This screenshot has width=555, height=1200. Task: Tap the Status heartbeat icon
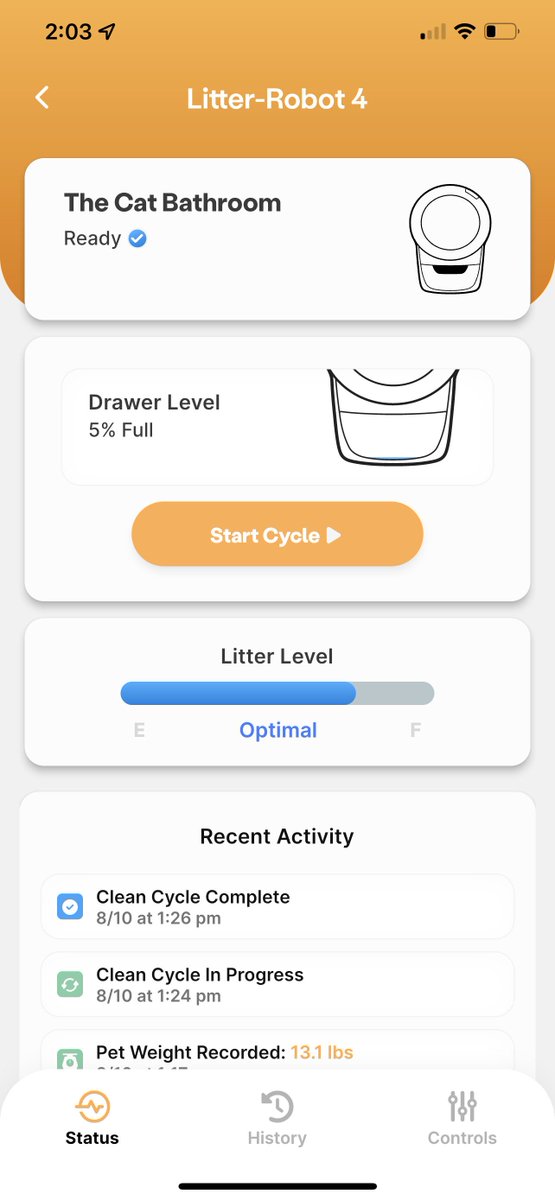point(92,1106)
